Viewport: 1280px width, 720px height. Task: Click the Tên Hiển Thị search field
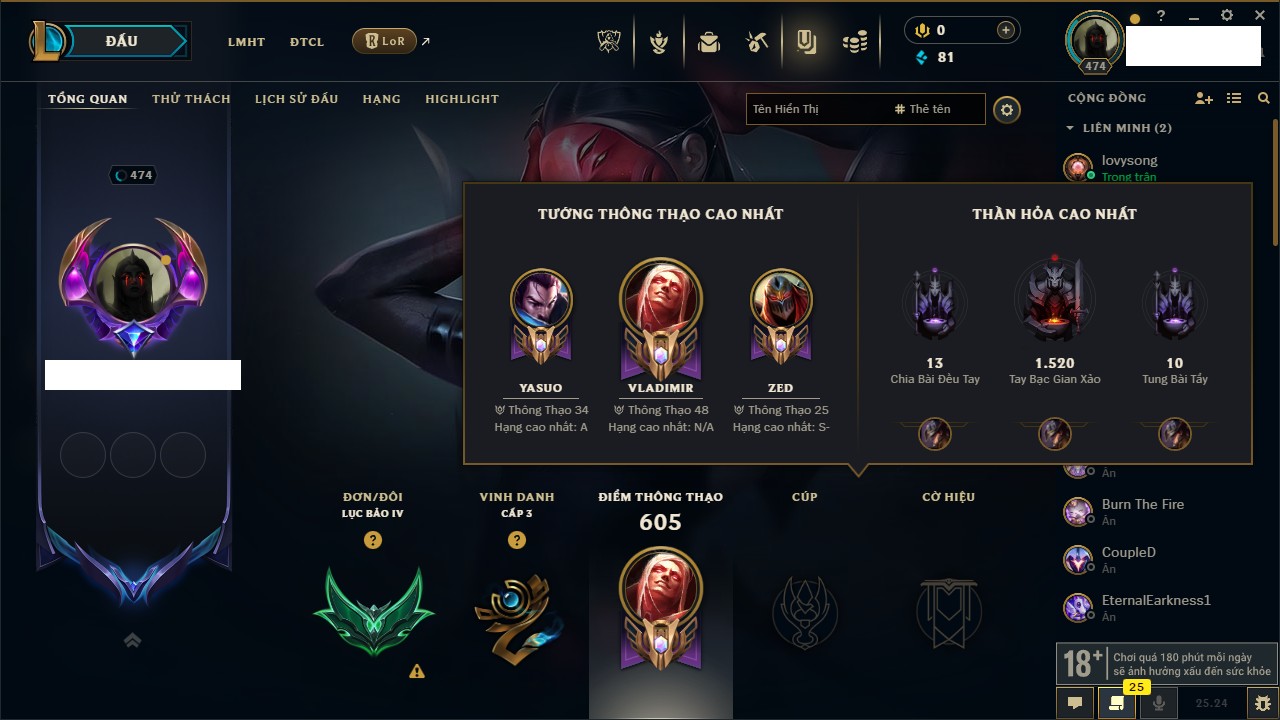(x=866, y=109)
